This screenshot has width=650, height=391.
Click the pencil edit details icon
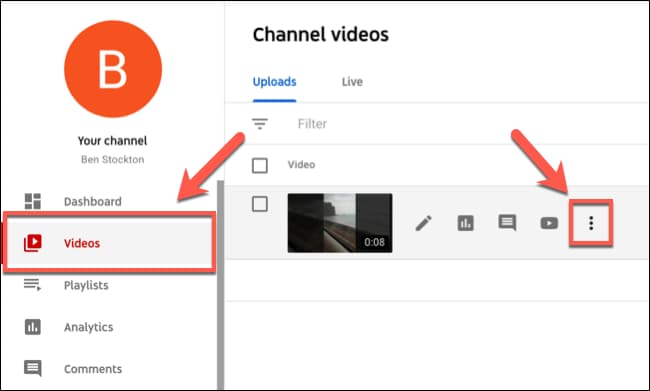pyautogui.click(x=424, y=223)
